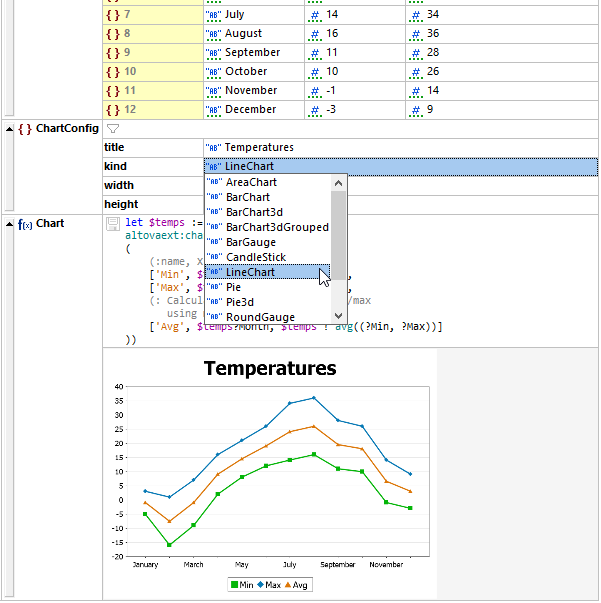Image resolution: width=601 pixels, height=603 pixels.
Task: Click the number type icon beside 36
Action: click(414, 34)
